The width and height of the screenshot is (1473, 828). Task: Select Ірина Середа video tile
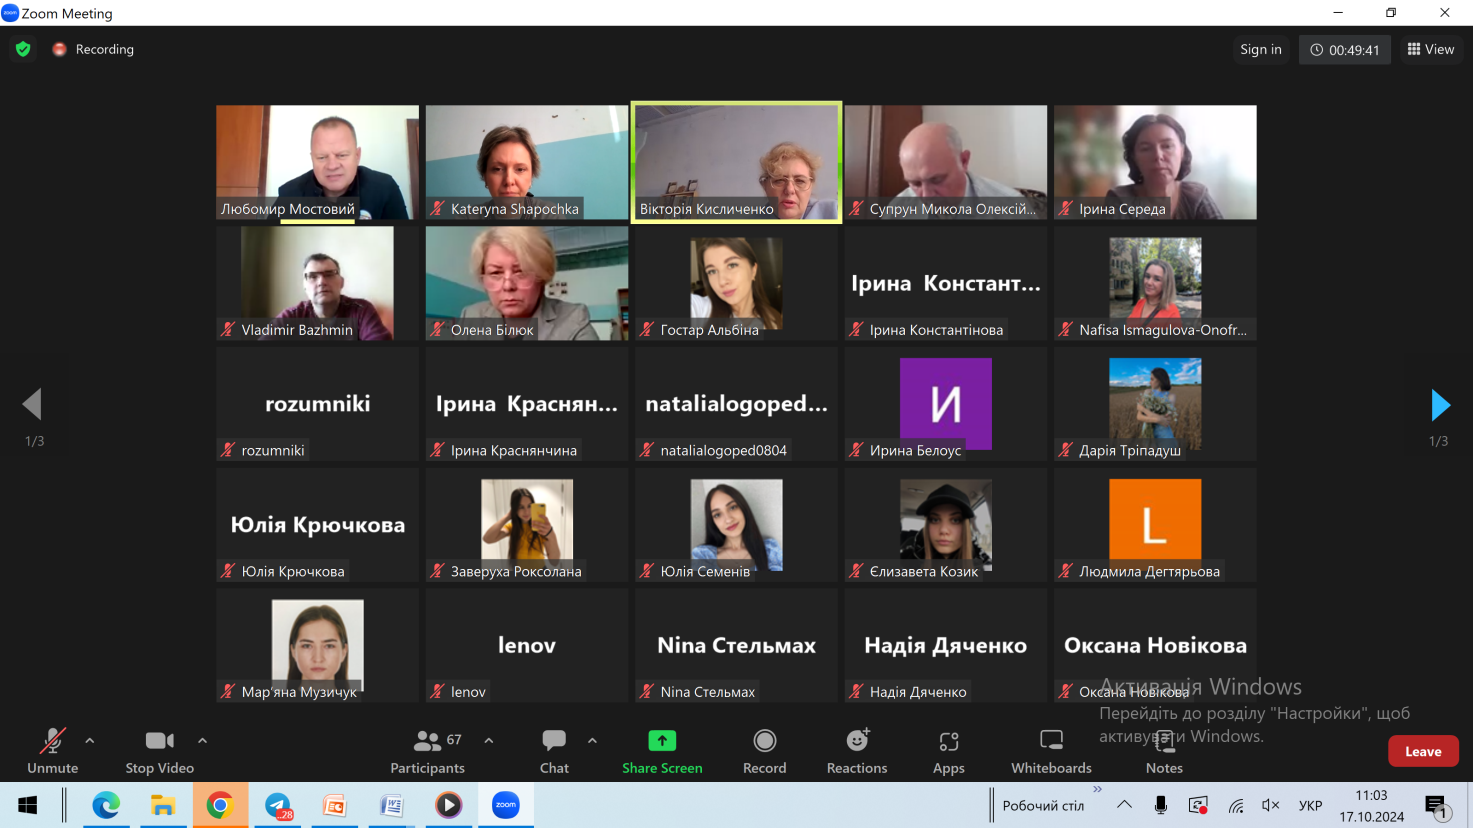point(1155,162)
